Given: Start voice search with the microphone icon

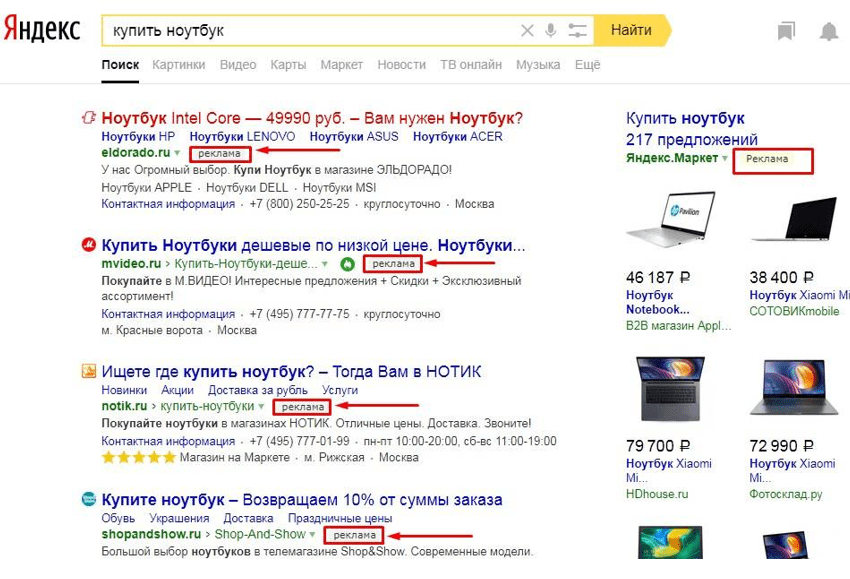Looking at the screenshot, I should (551, 30).
